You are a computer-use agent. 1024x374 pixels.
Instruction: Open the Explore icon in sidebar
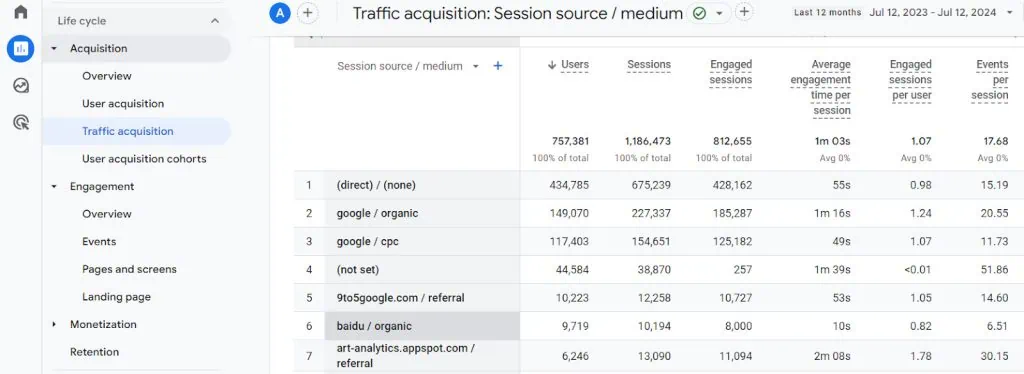[20, 86]
